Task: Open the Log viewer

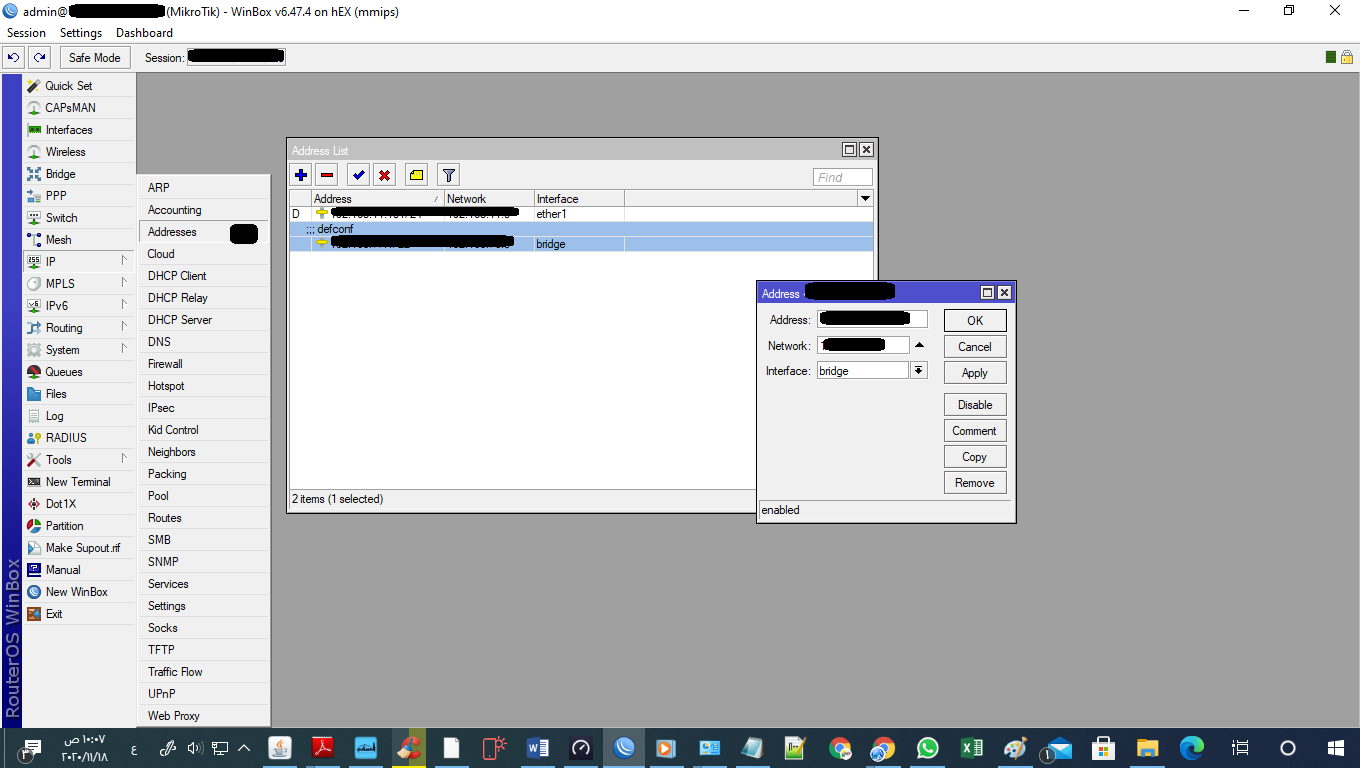Action: (79, 416)
